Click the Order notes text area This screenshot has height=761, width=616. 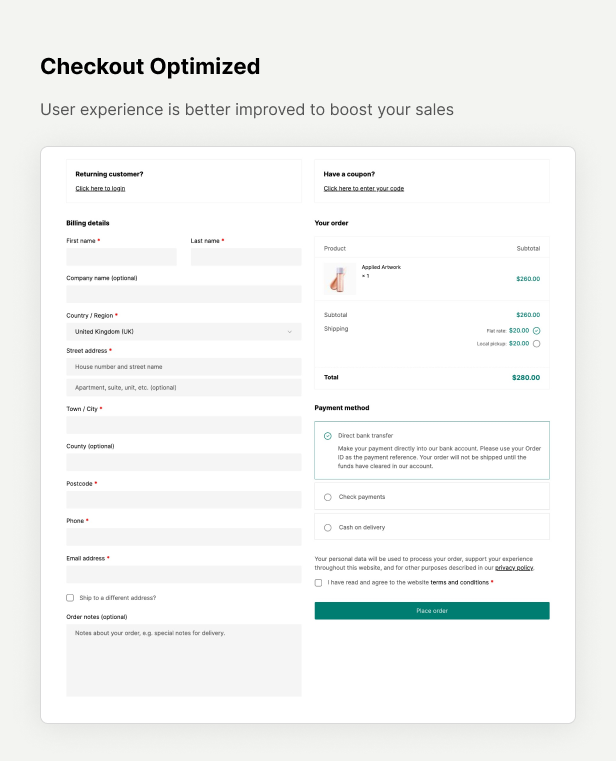(183, 660)
